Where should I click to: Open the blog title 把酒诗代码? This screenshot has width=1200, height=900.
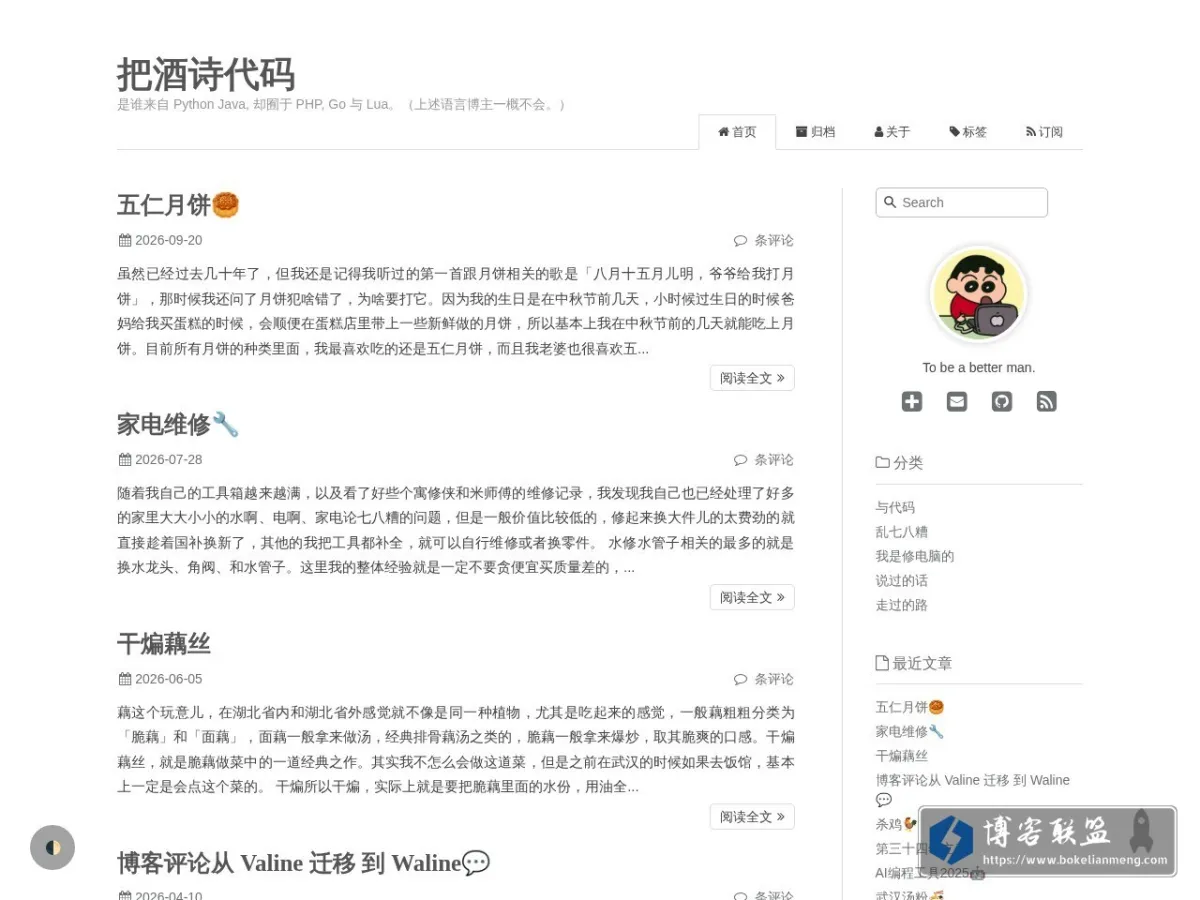coord(206,75)
